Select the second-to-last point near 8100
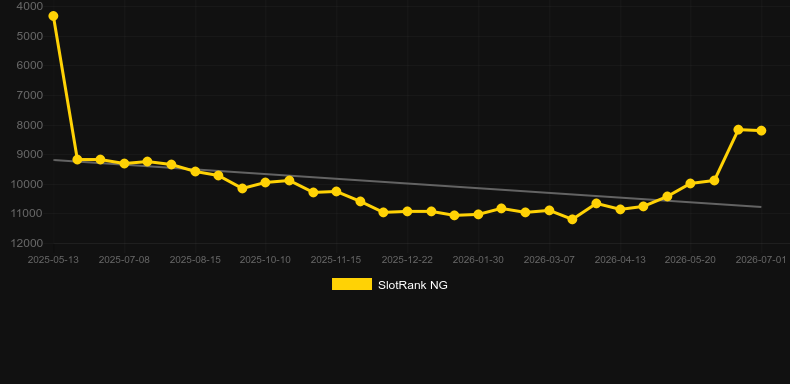This screenshot has width=790, height=384. [738, 130]
